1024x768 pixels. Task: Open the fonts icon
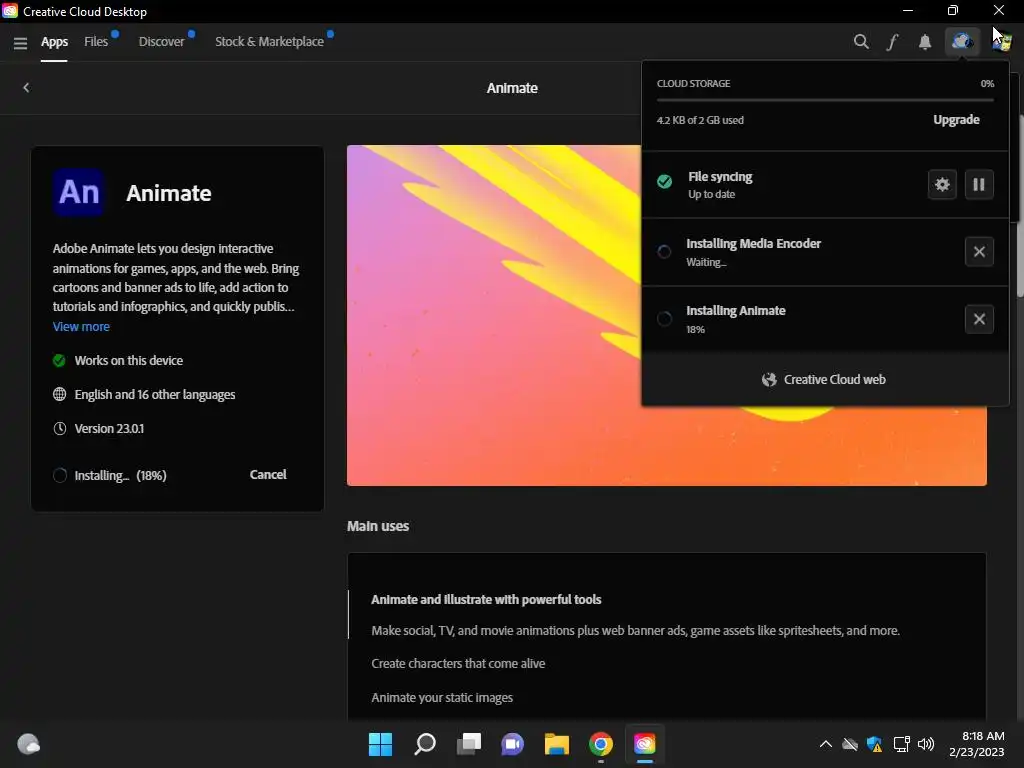click(892, 42)
